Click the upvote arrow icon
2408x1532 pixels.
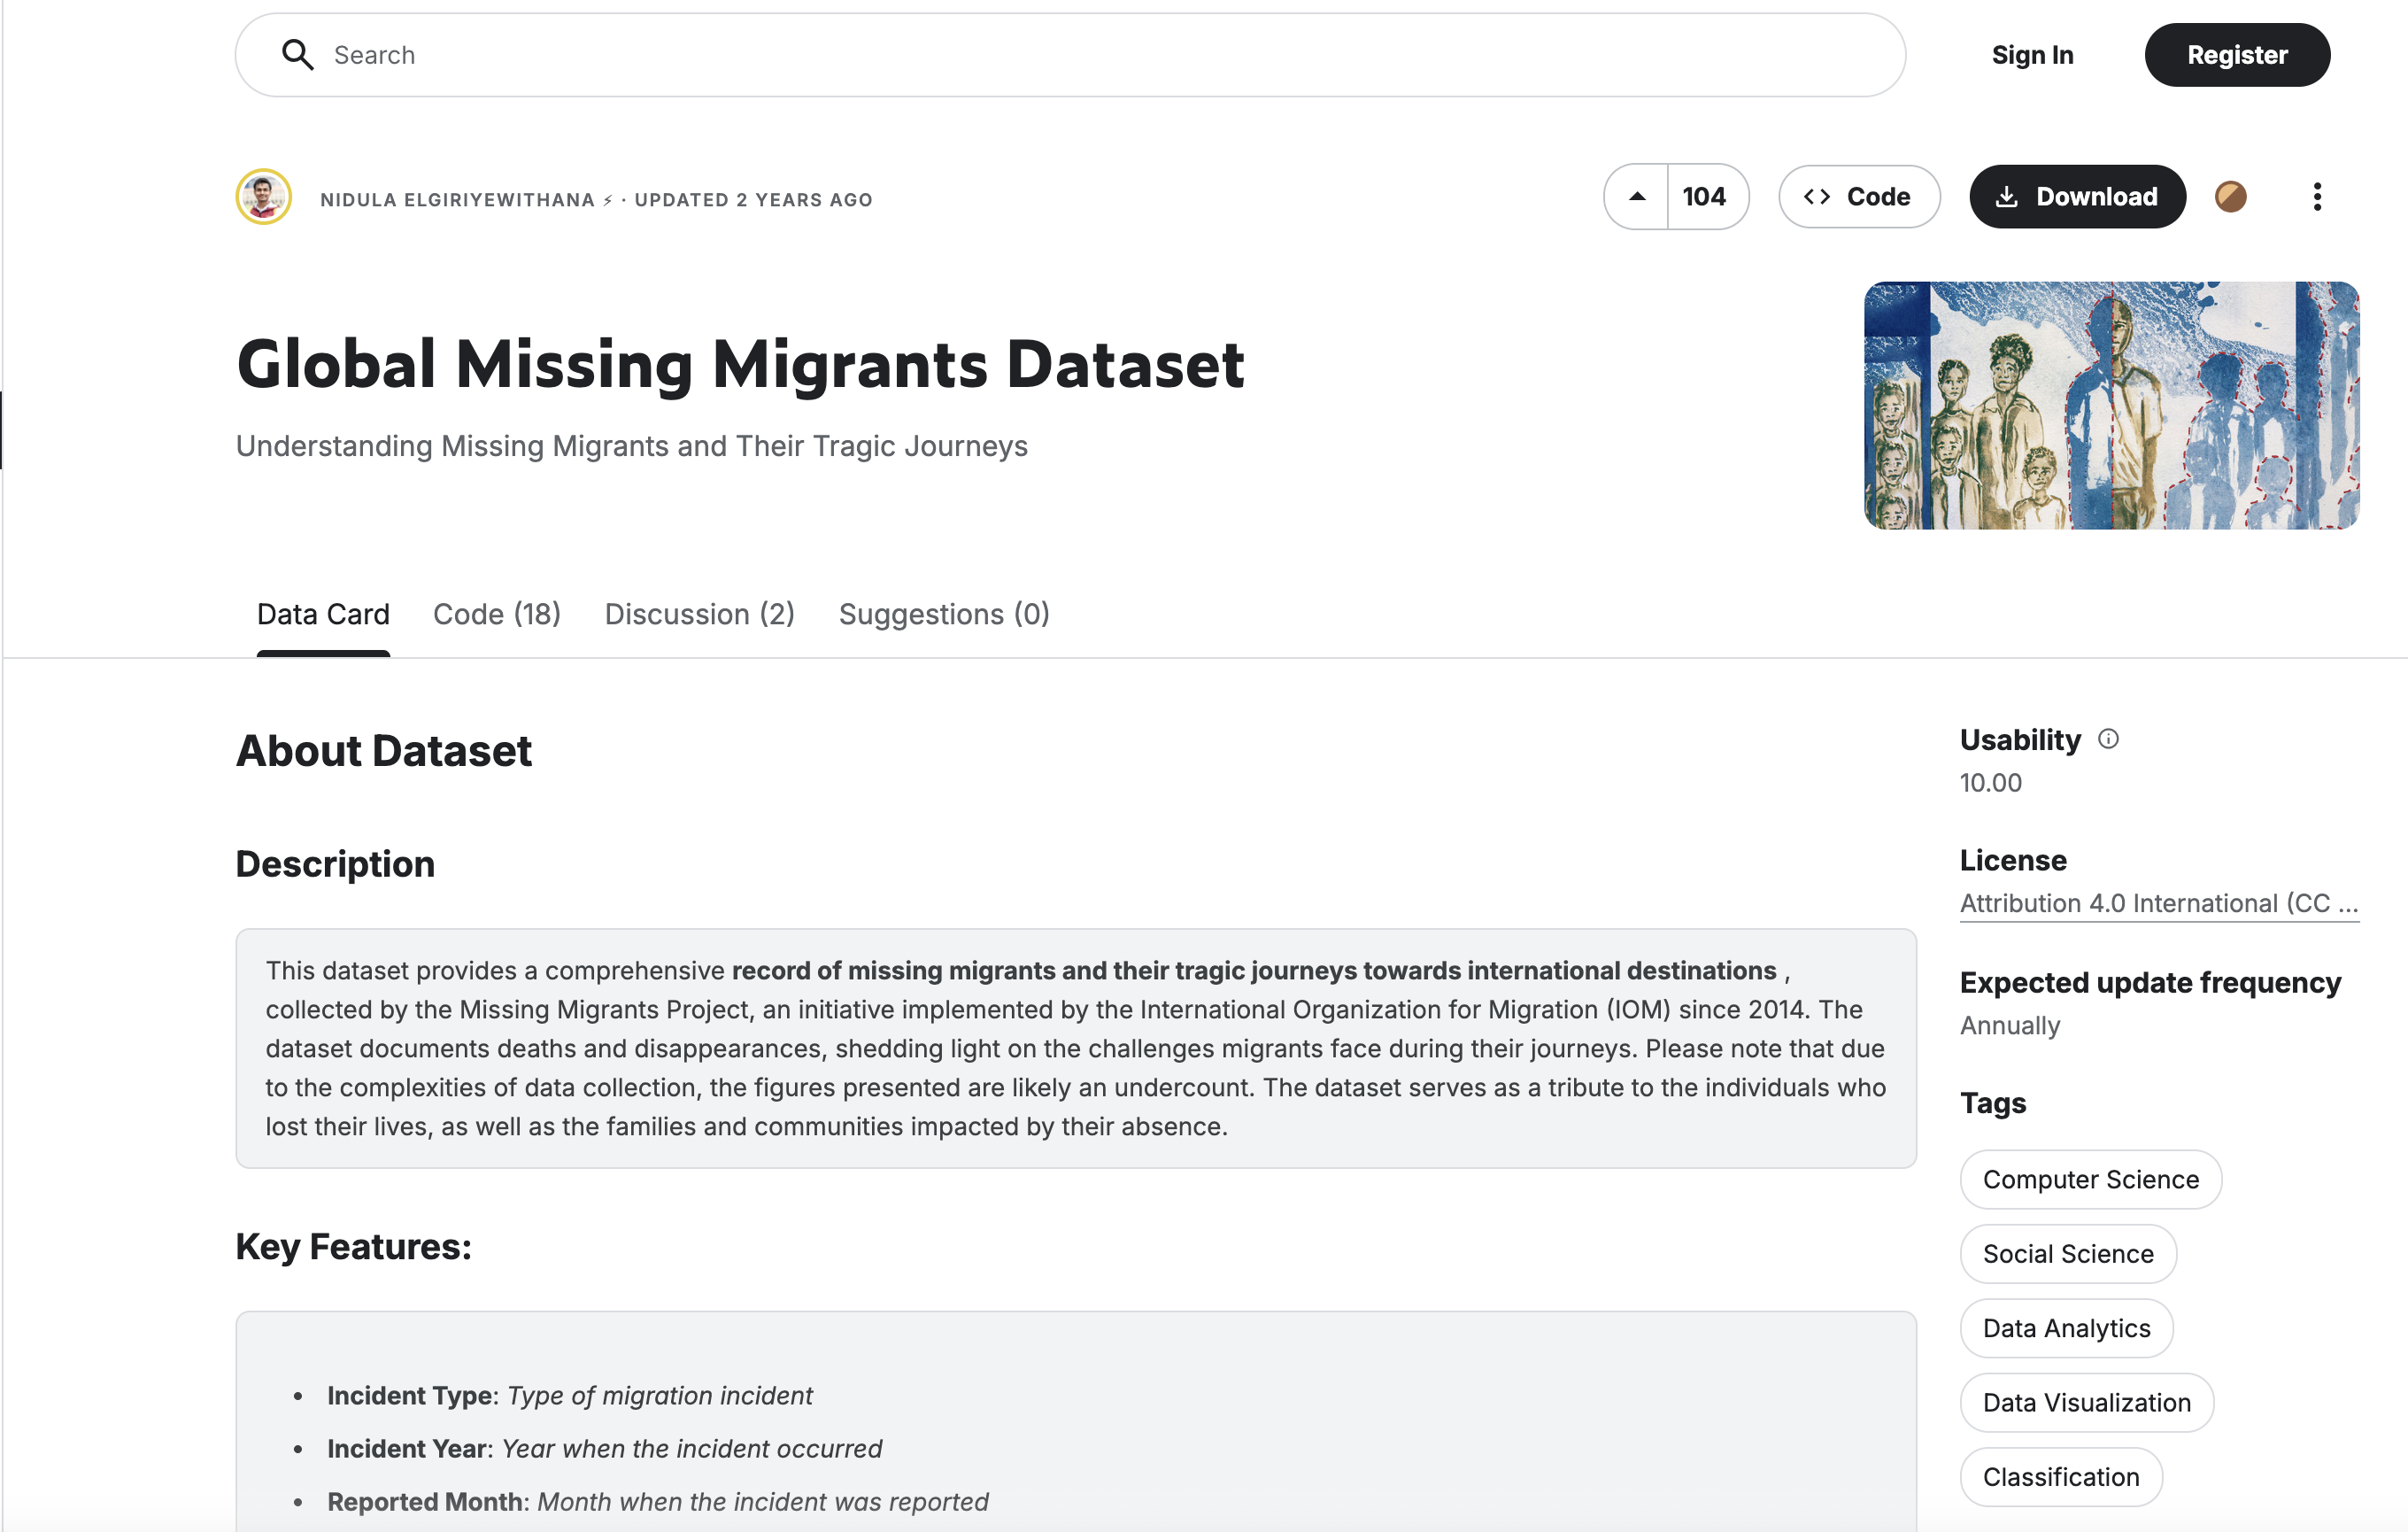click(1637, 197)
